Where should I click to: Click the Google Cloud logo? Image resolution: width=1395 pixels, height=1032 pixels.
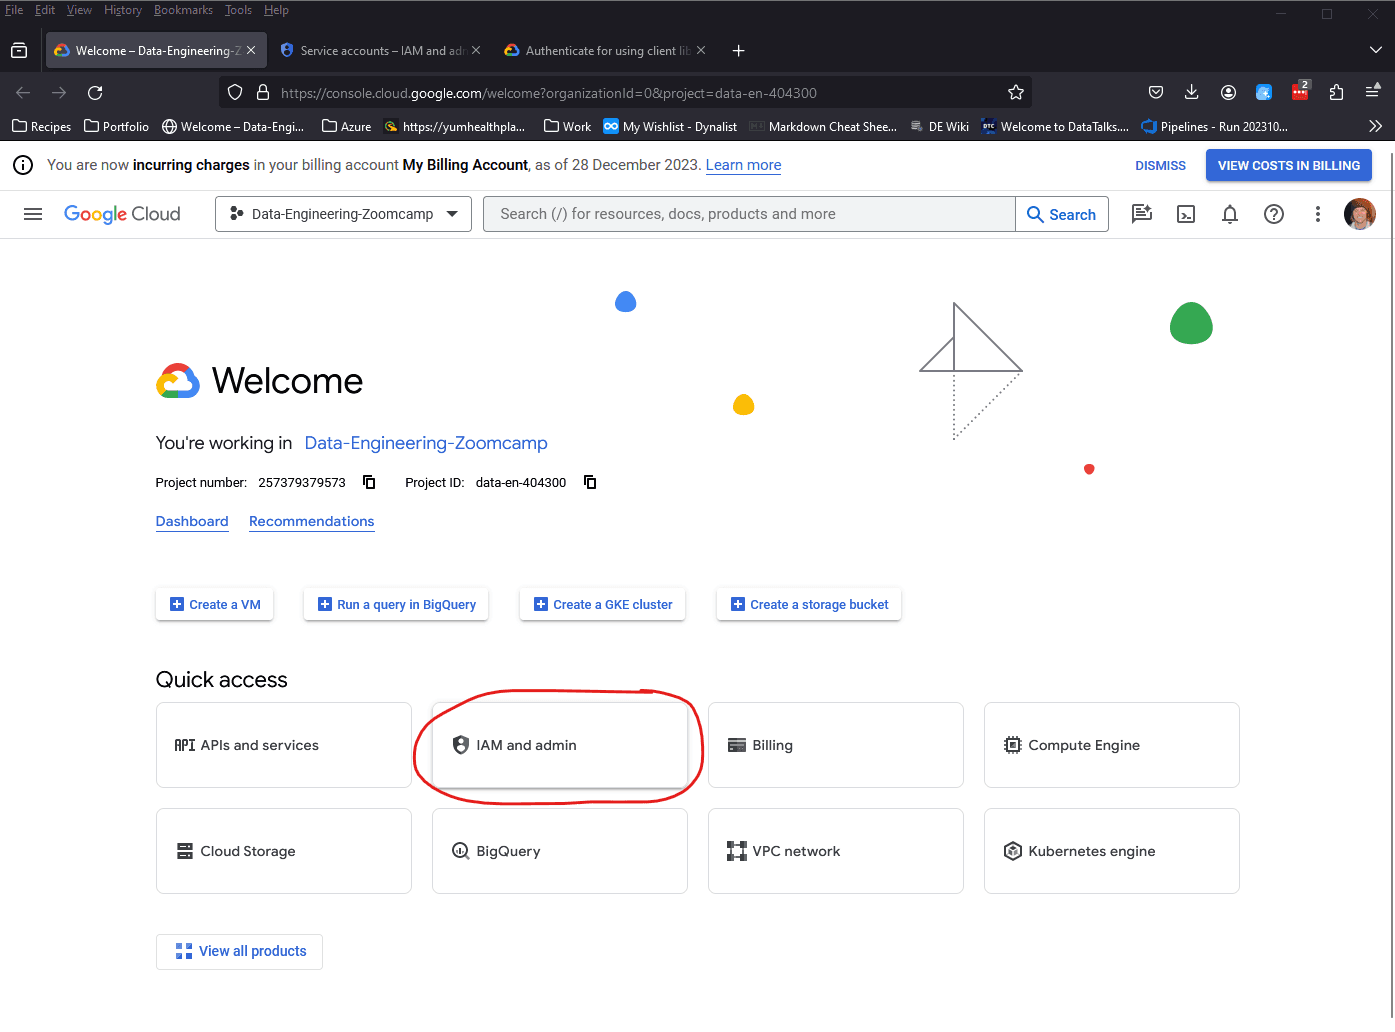pyautogui.click(x=122, y=214)
